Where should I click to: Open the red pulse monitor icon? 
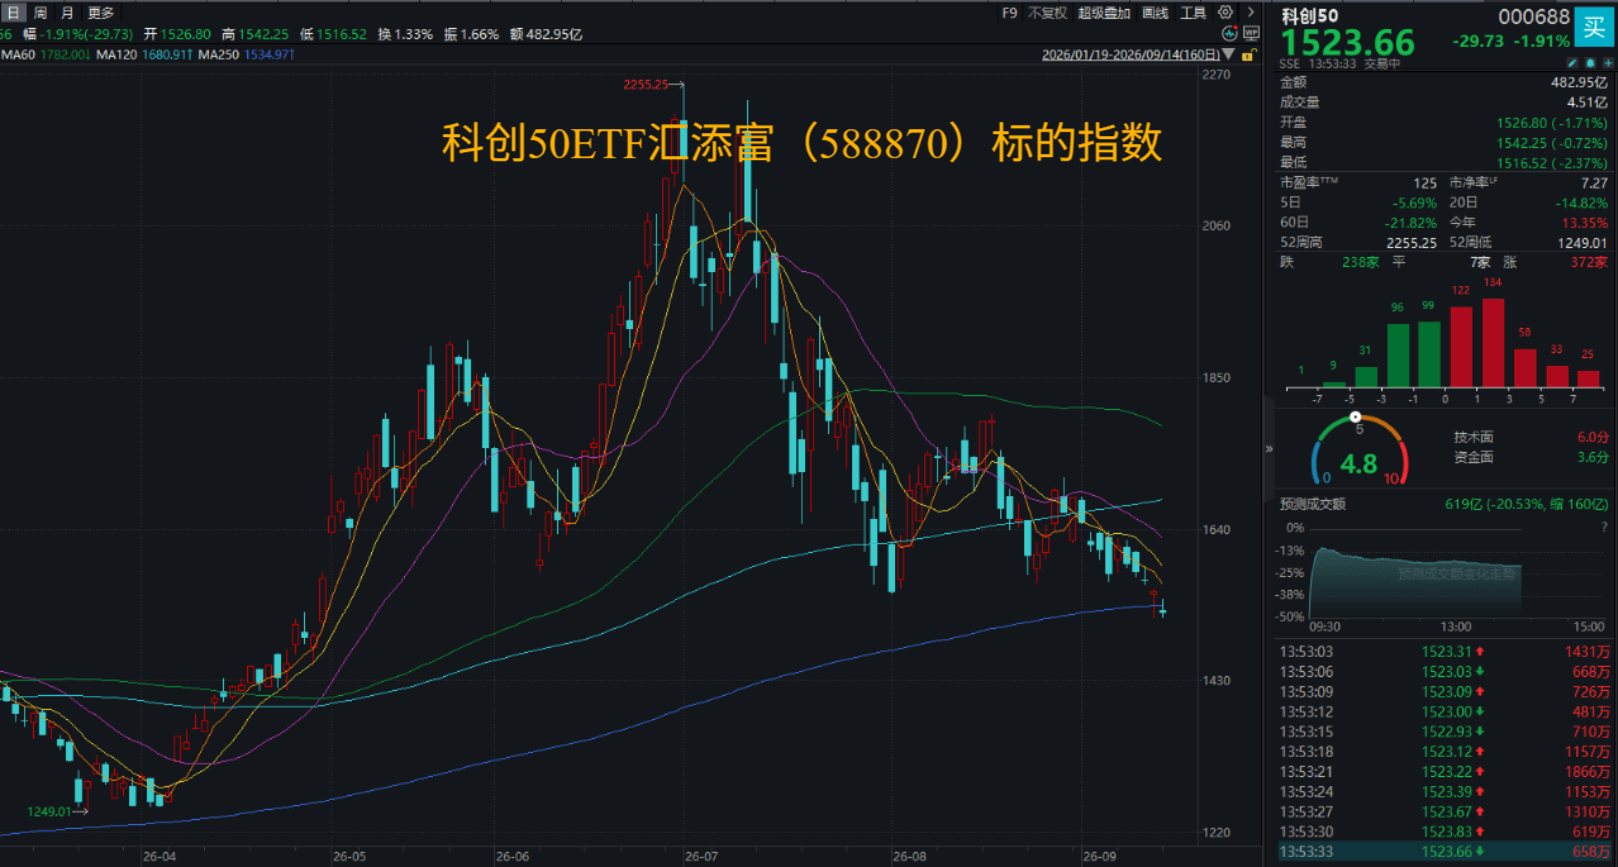click(1230, 34)
